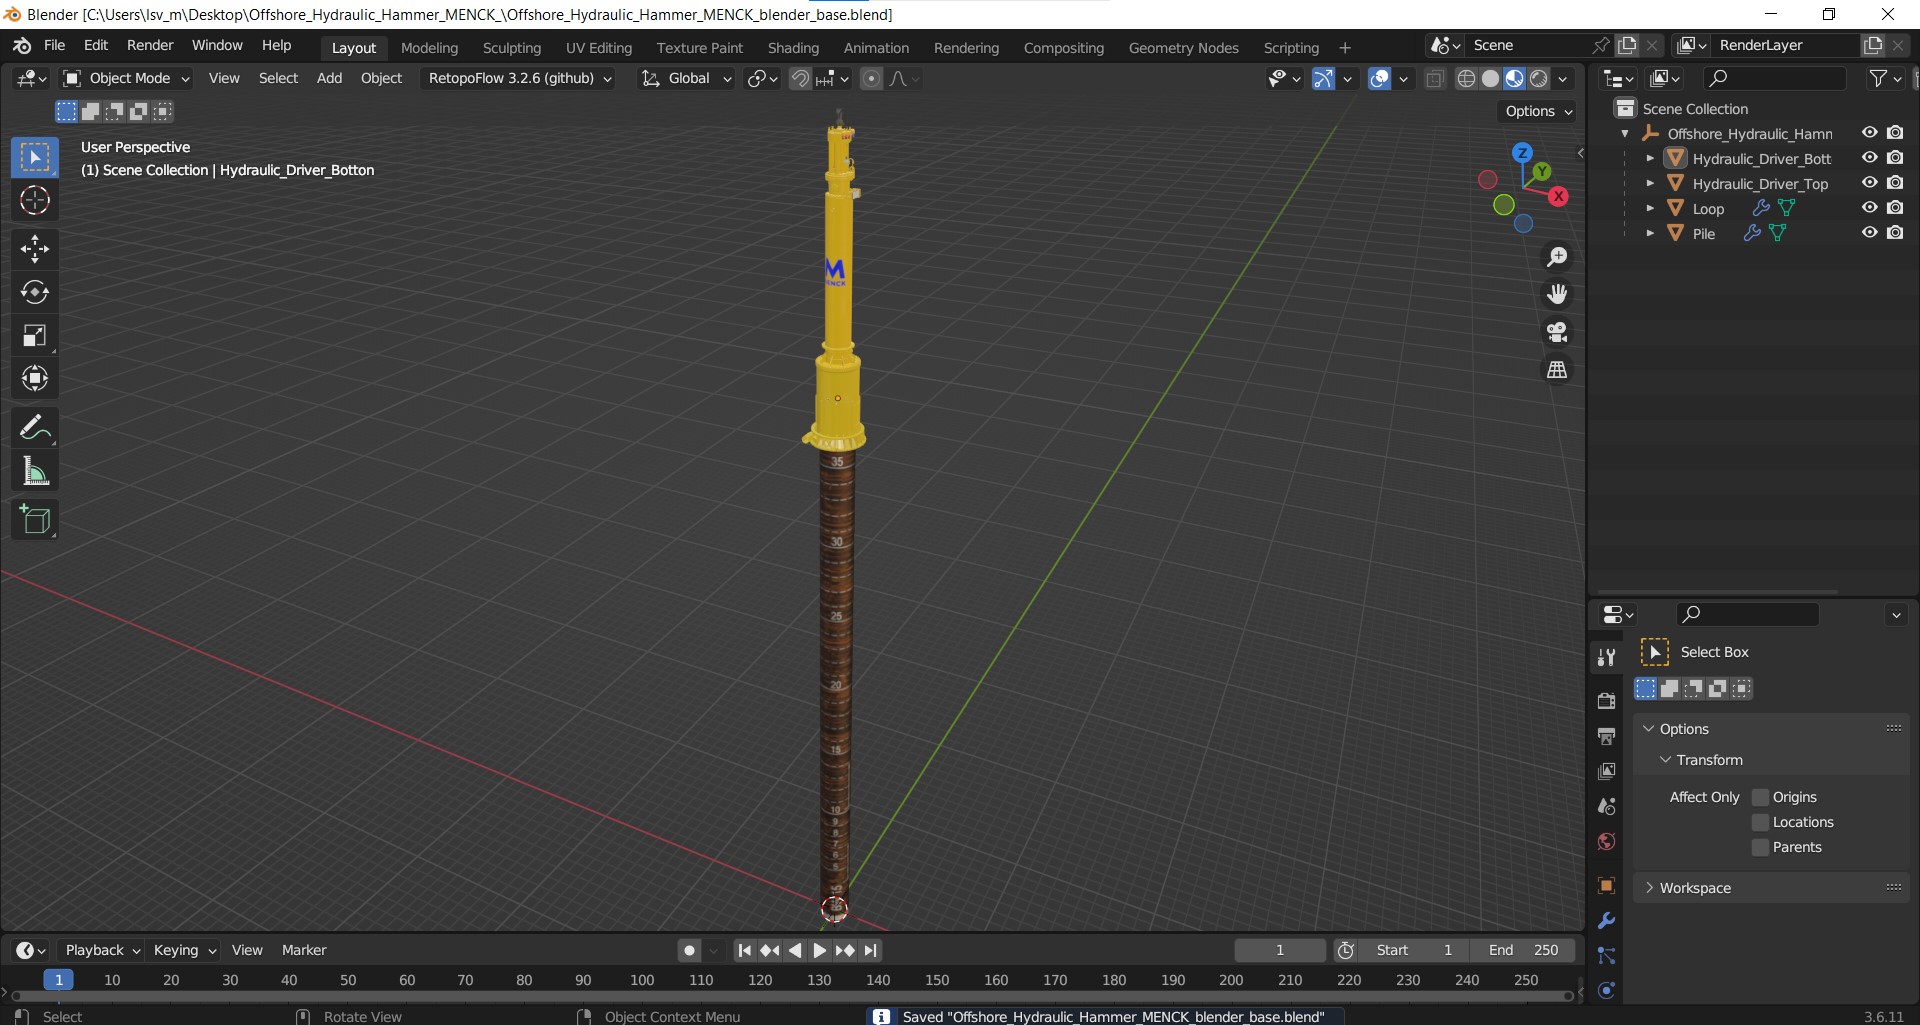1920x1025 pixels.
Task: Activate the Rotate tool
Action: (x=35, y=292)
